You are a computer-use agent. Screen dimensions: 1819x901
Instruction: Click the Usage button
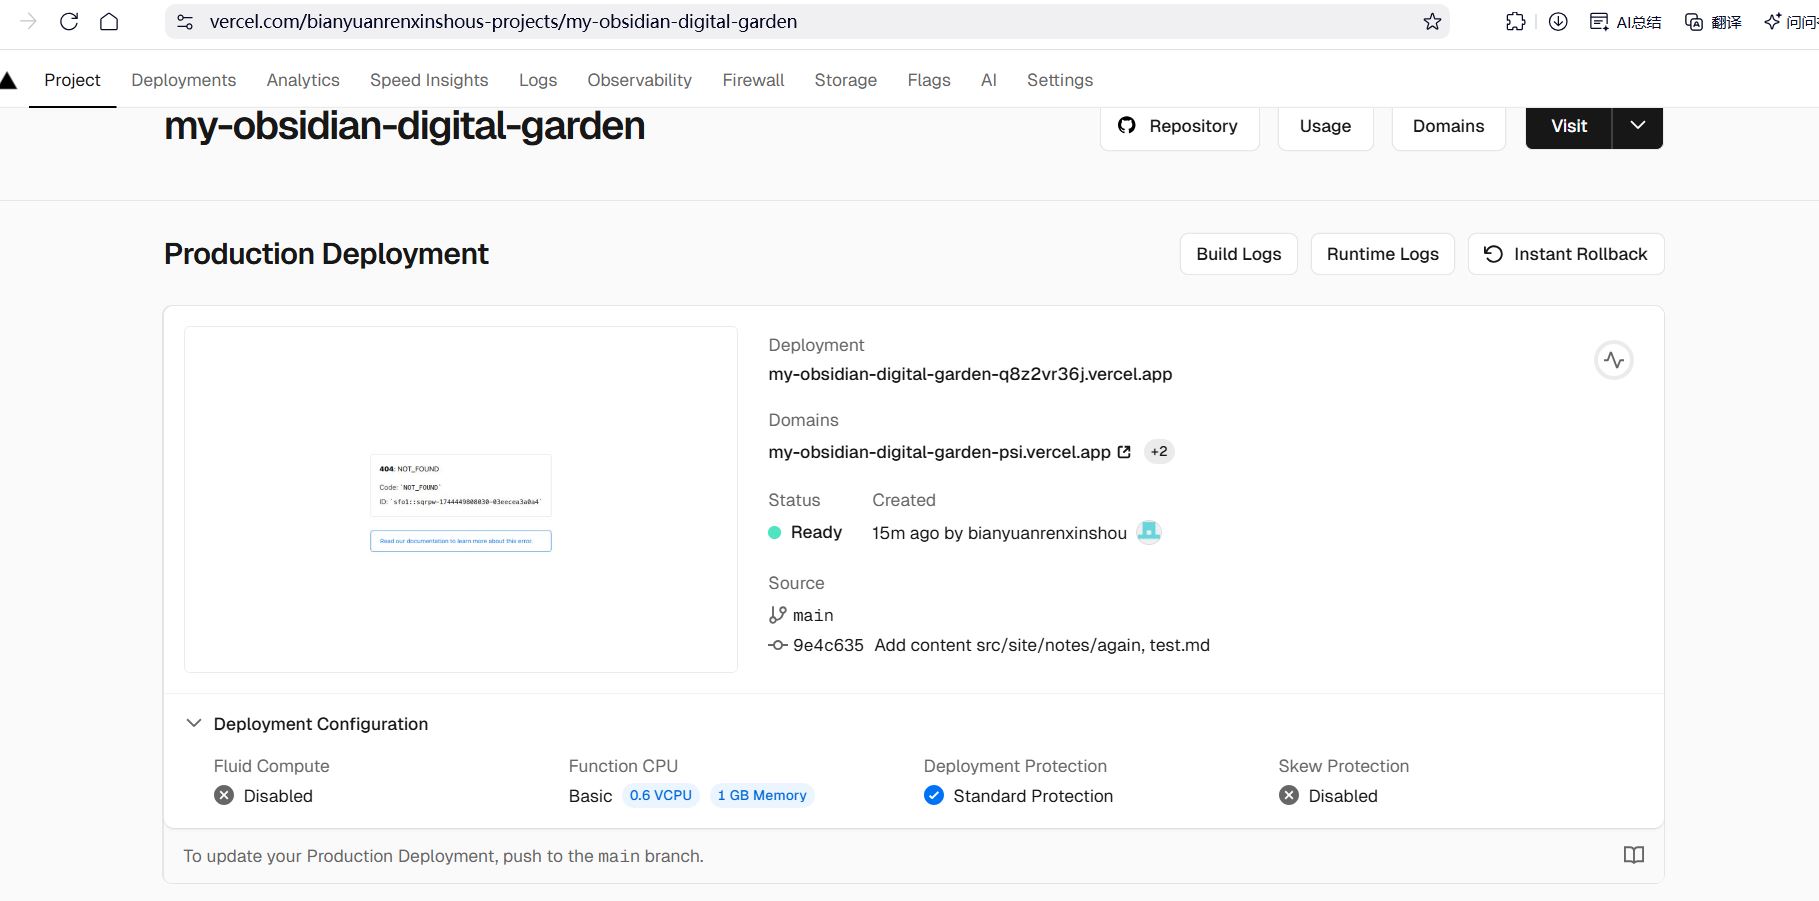point(1325,126)
